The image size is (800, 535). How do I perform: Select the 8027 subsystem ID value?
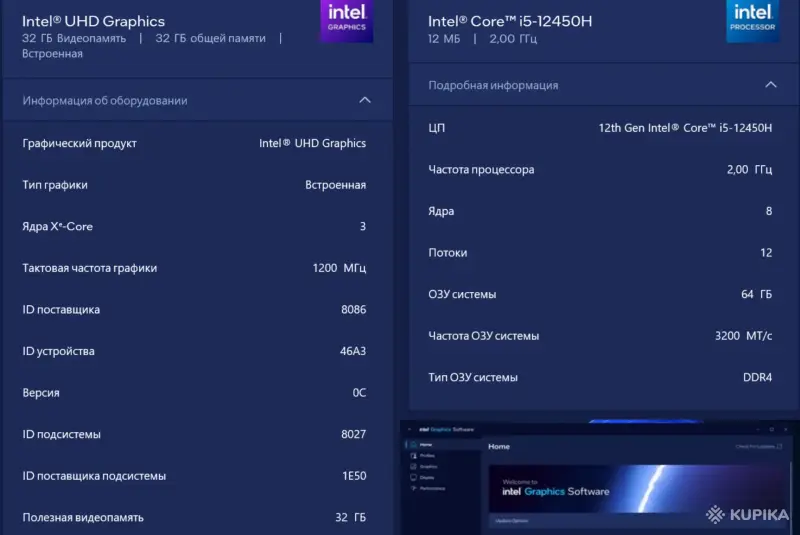[354, 435]
